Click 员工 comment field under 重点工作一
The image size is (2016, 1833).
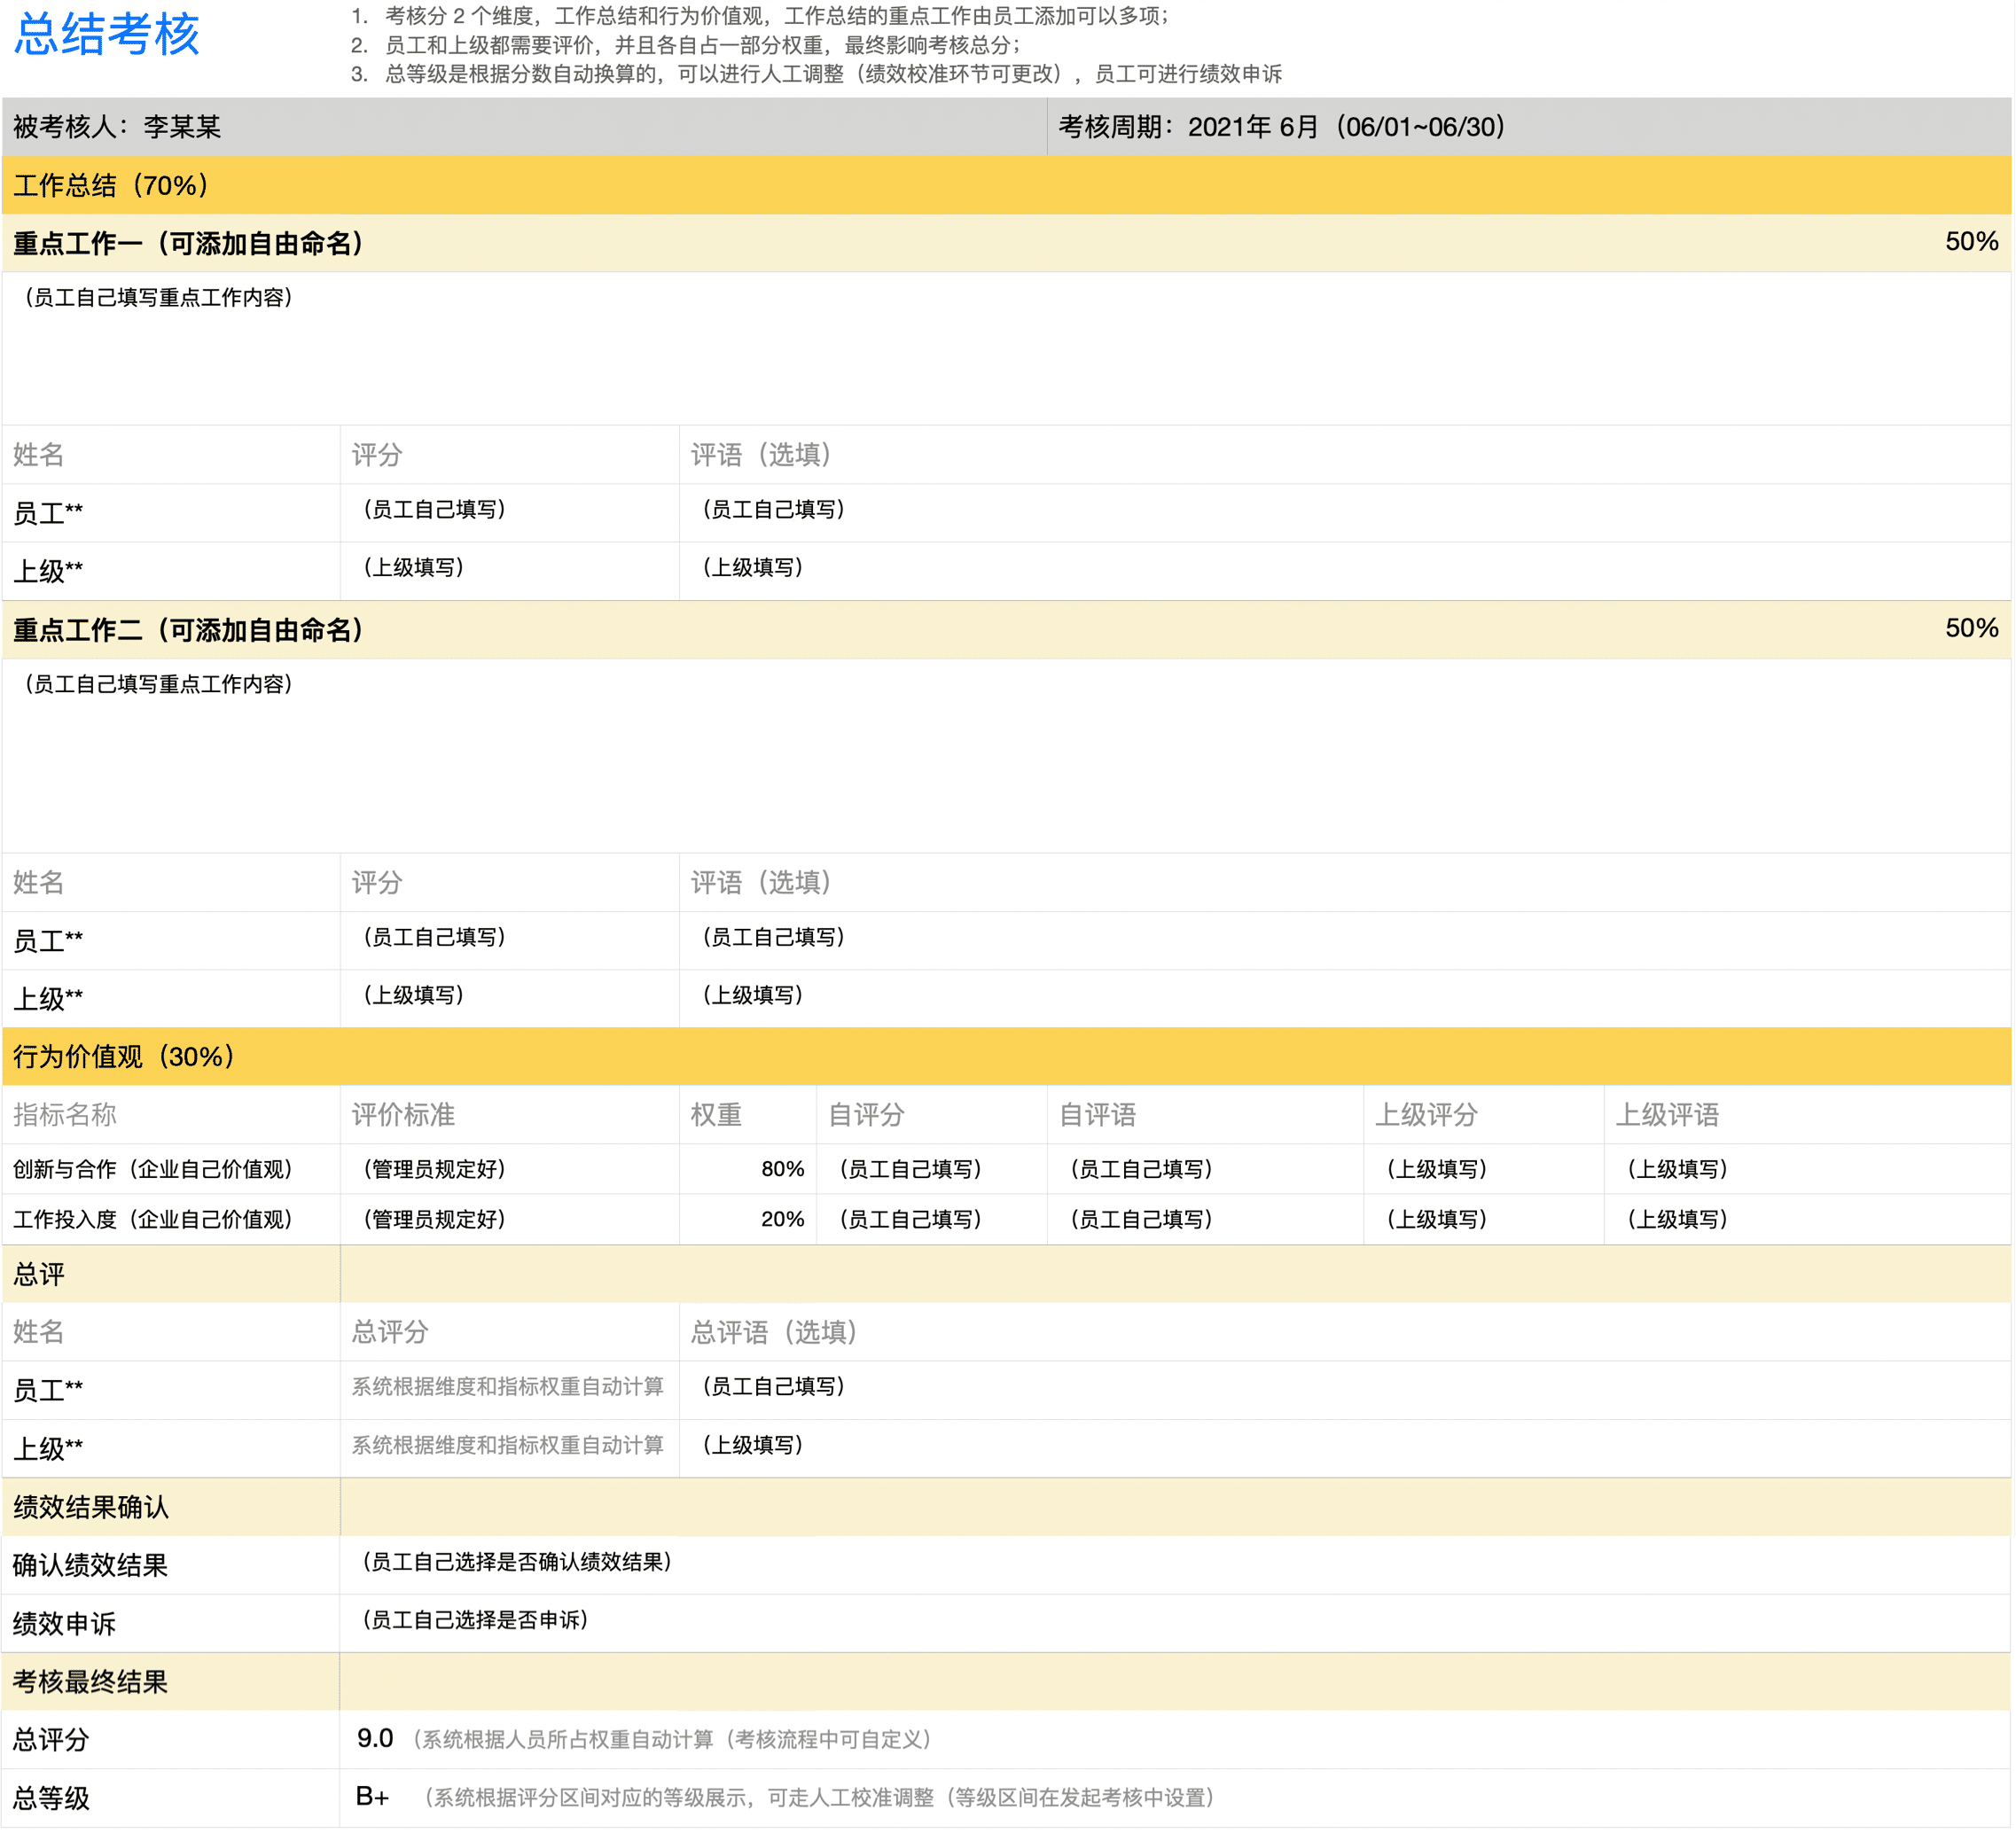point(1345,513)
